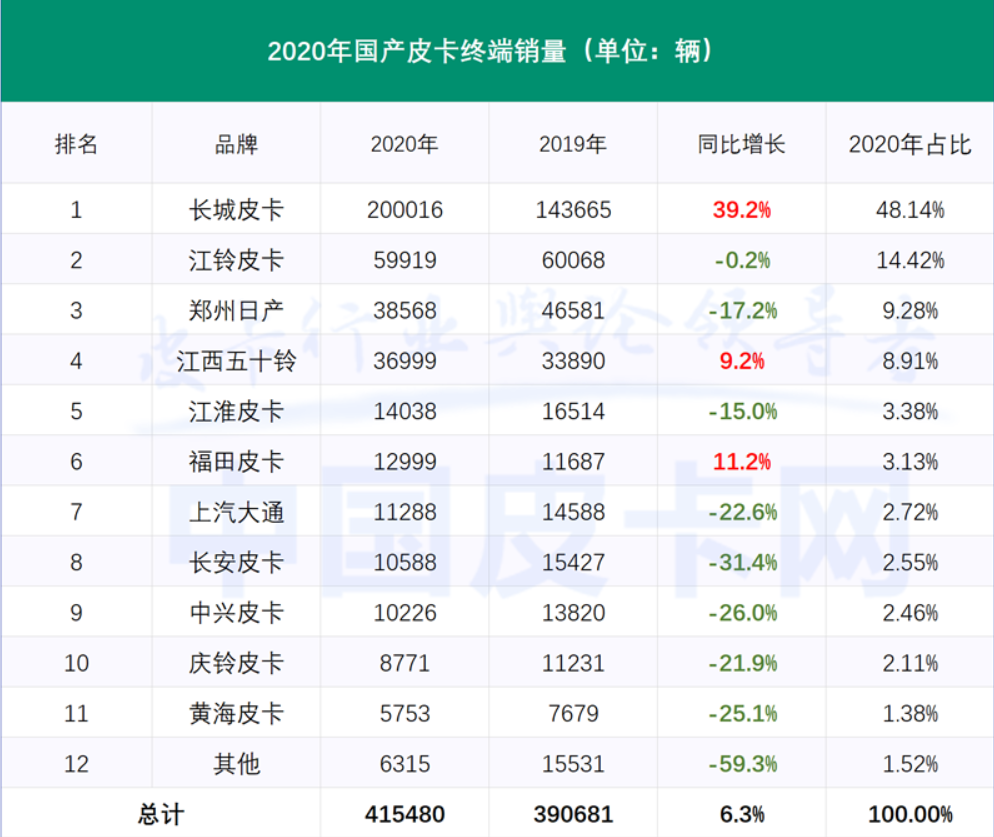Select growth figure -21.9%
Viewport: 994px width, 837px height.
pyautogui.click(x=742, y=663)
